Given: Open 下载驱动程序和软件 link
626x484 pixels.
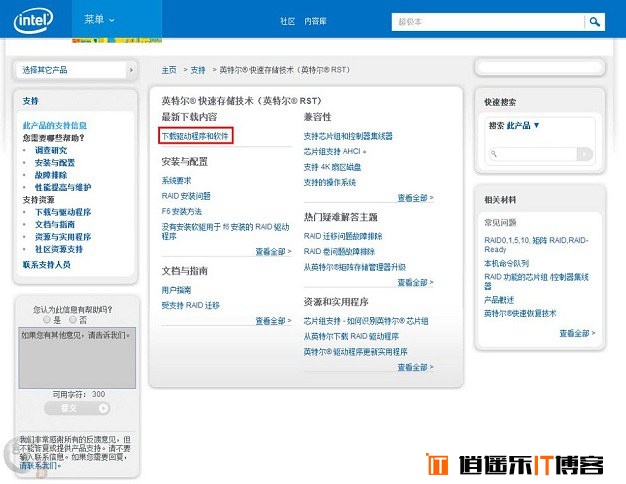Looking at the screenshot, I should (195, 136).
